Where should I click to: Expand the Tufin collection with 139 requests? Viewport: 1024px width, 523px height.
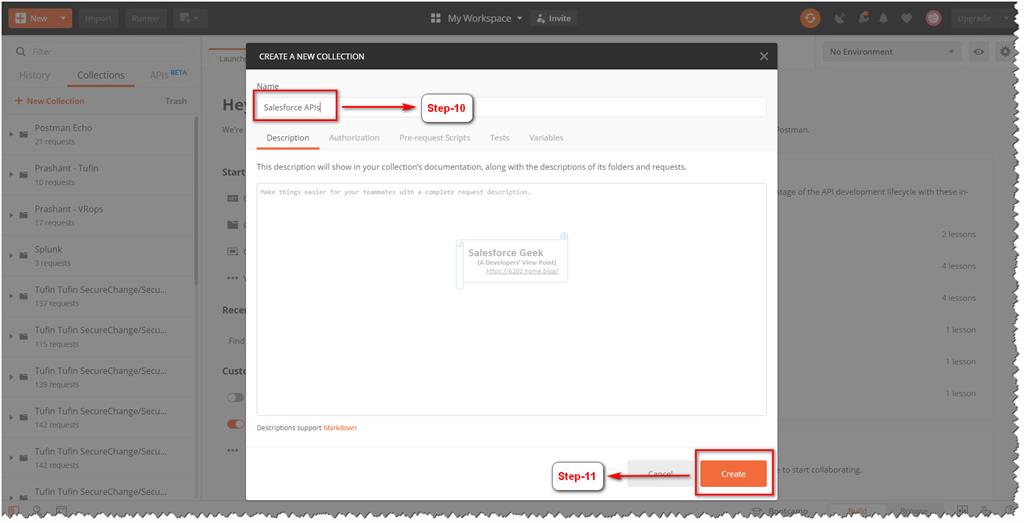point(11,377)
